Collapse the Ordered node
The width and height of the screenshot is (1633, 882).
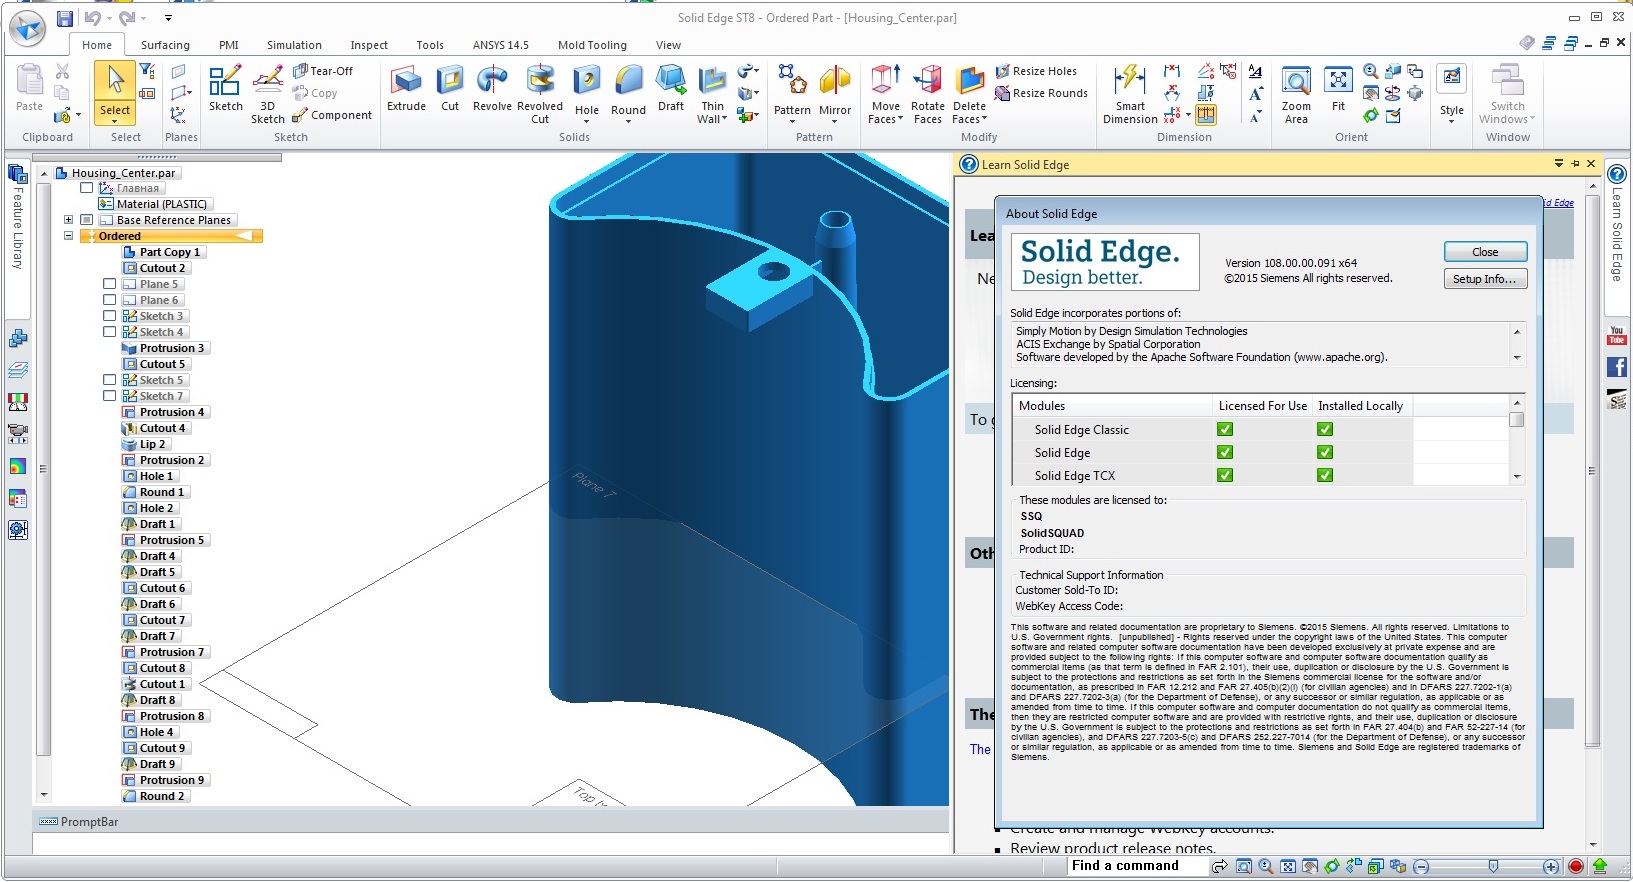click(68, 236)
